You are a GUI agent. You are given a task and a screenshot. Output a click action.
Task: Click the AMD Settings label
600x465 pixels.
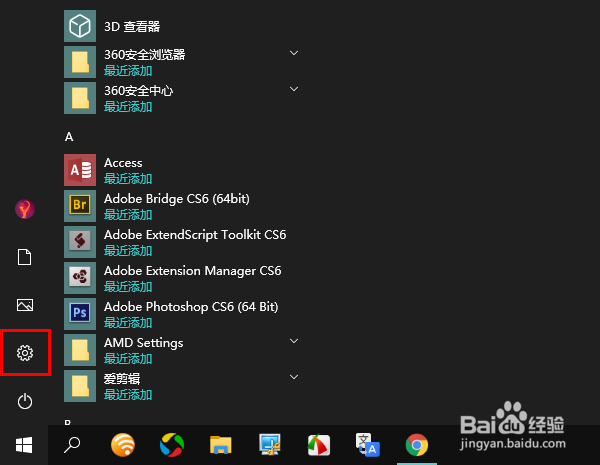coord(143,343)
